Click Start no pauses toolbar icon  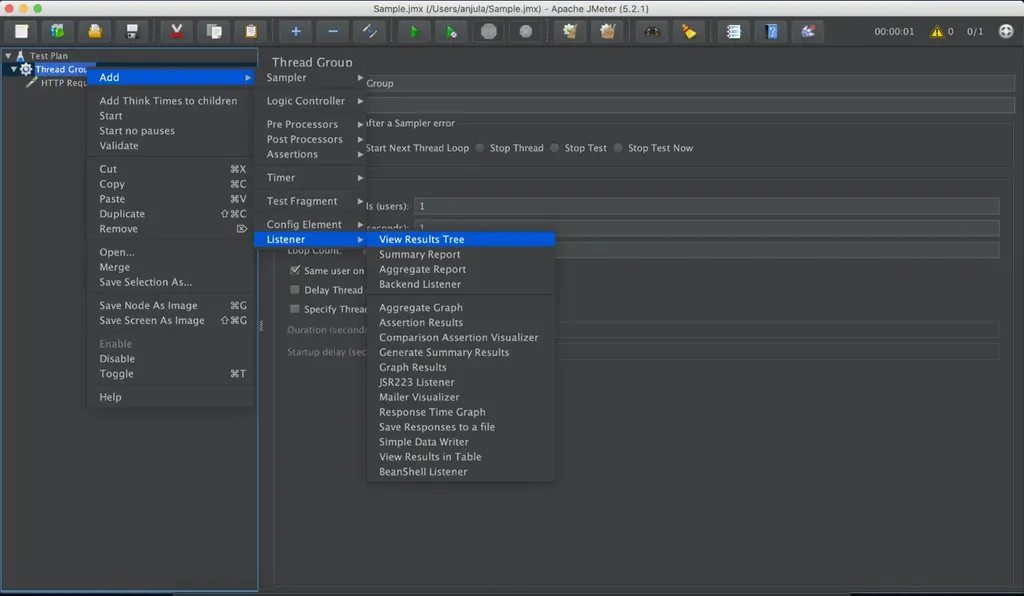tap(451, 31)
